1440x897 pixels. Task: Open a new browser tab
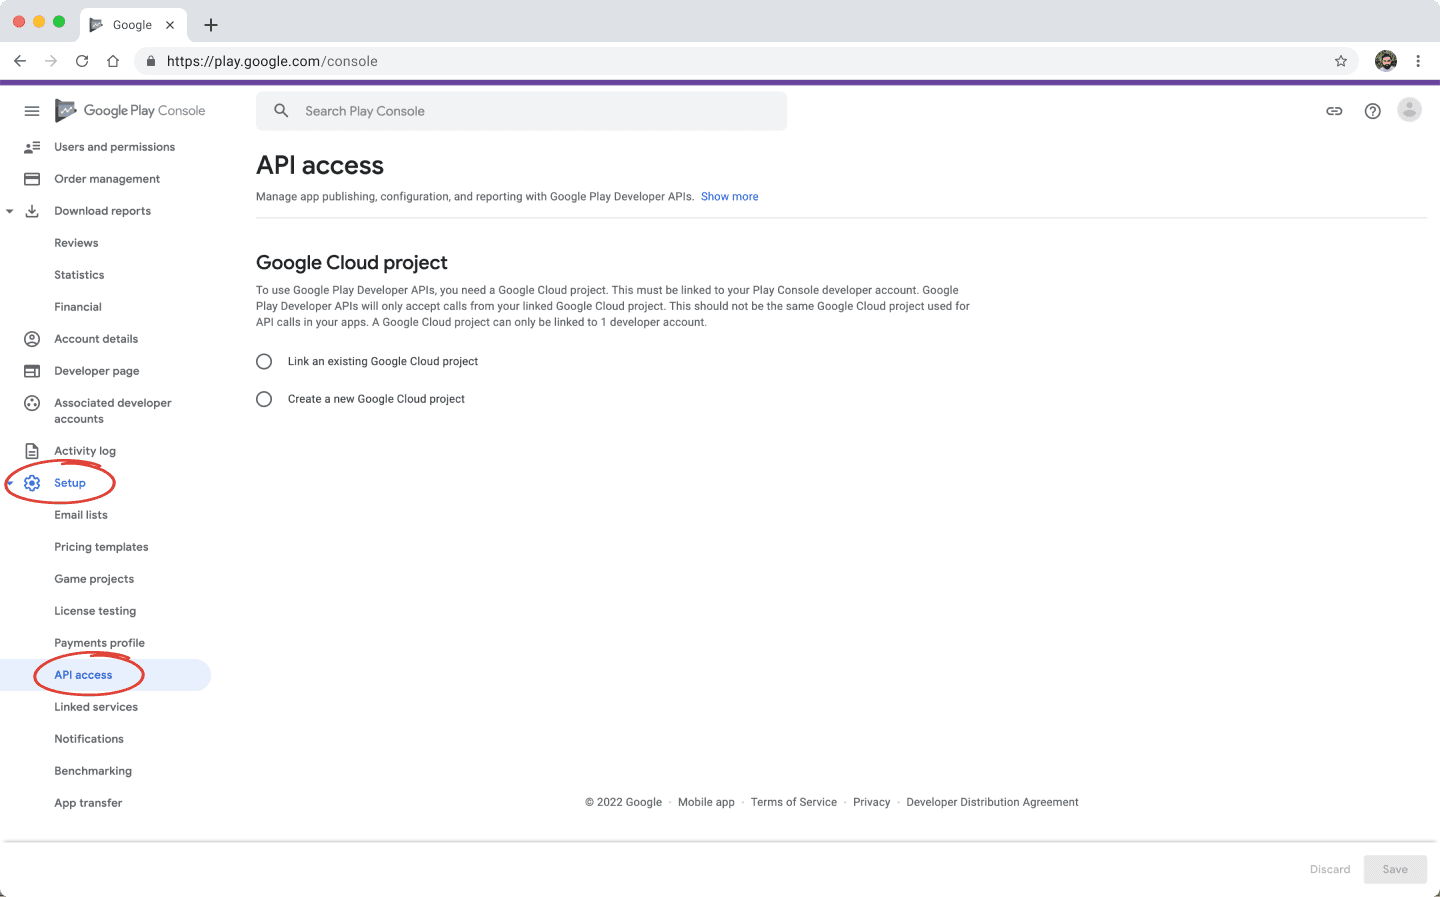[x=211, y=25]
